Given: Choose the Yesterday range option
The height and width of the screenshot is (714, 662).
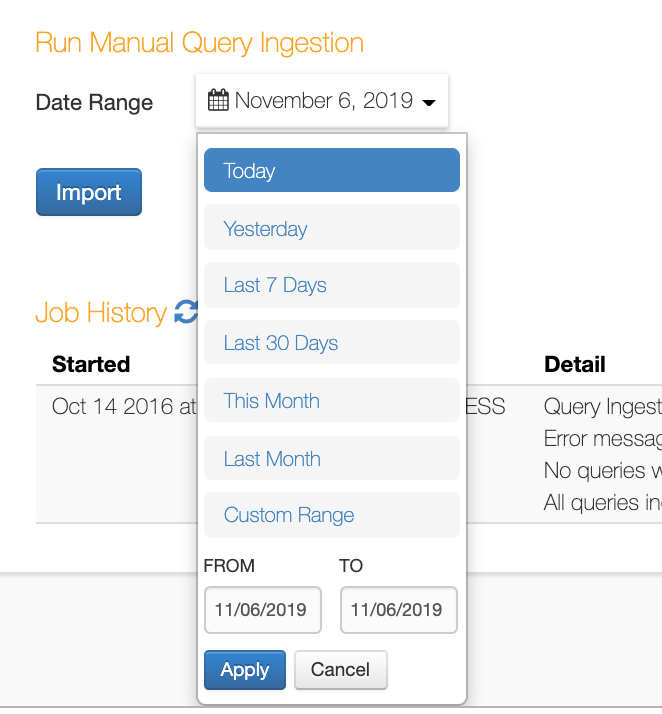Looking at the screenshot, I should pos(331,227).
